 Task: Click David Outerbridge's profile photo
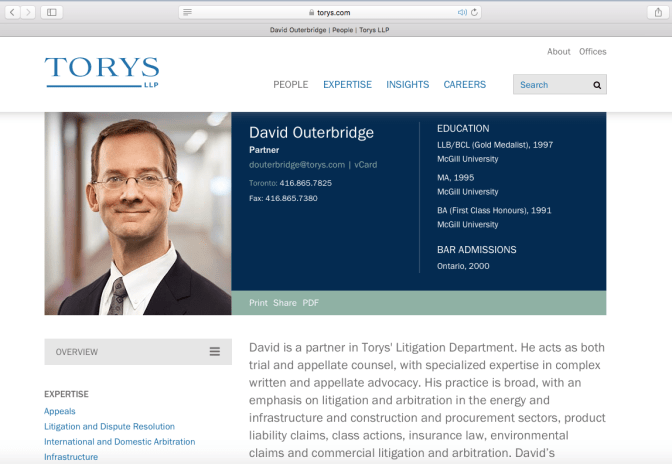point(138,213)
